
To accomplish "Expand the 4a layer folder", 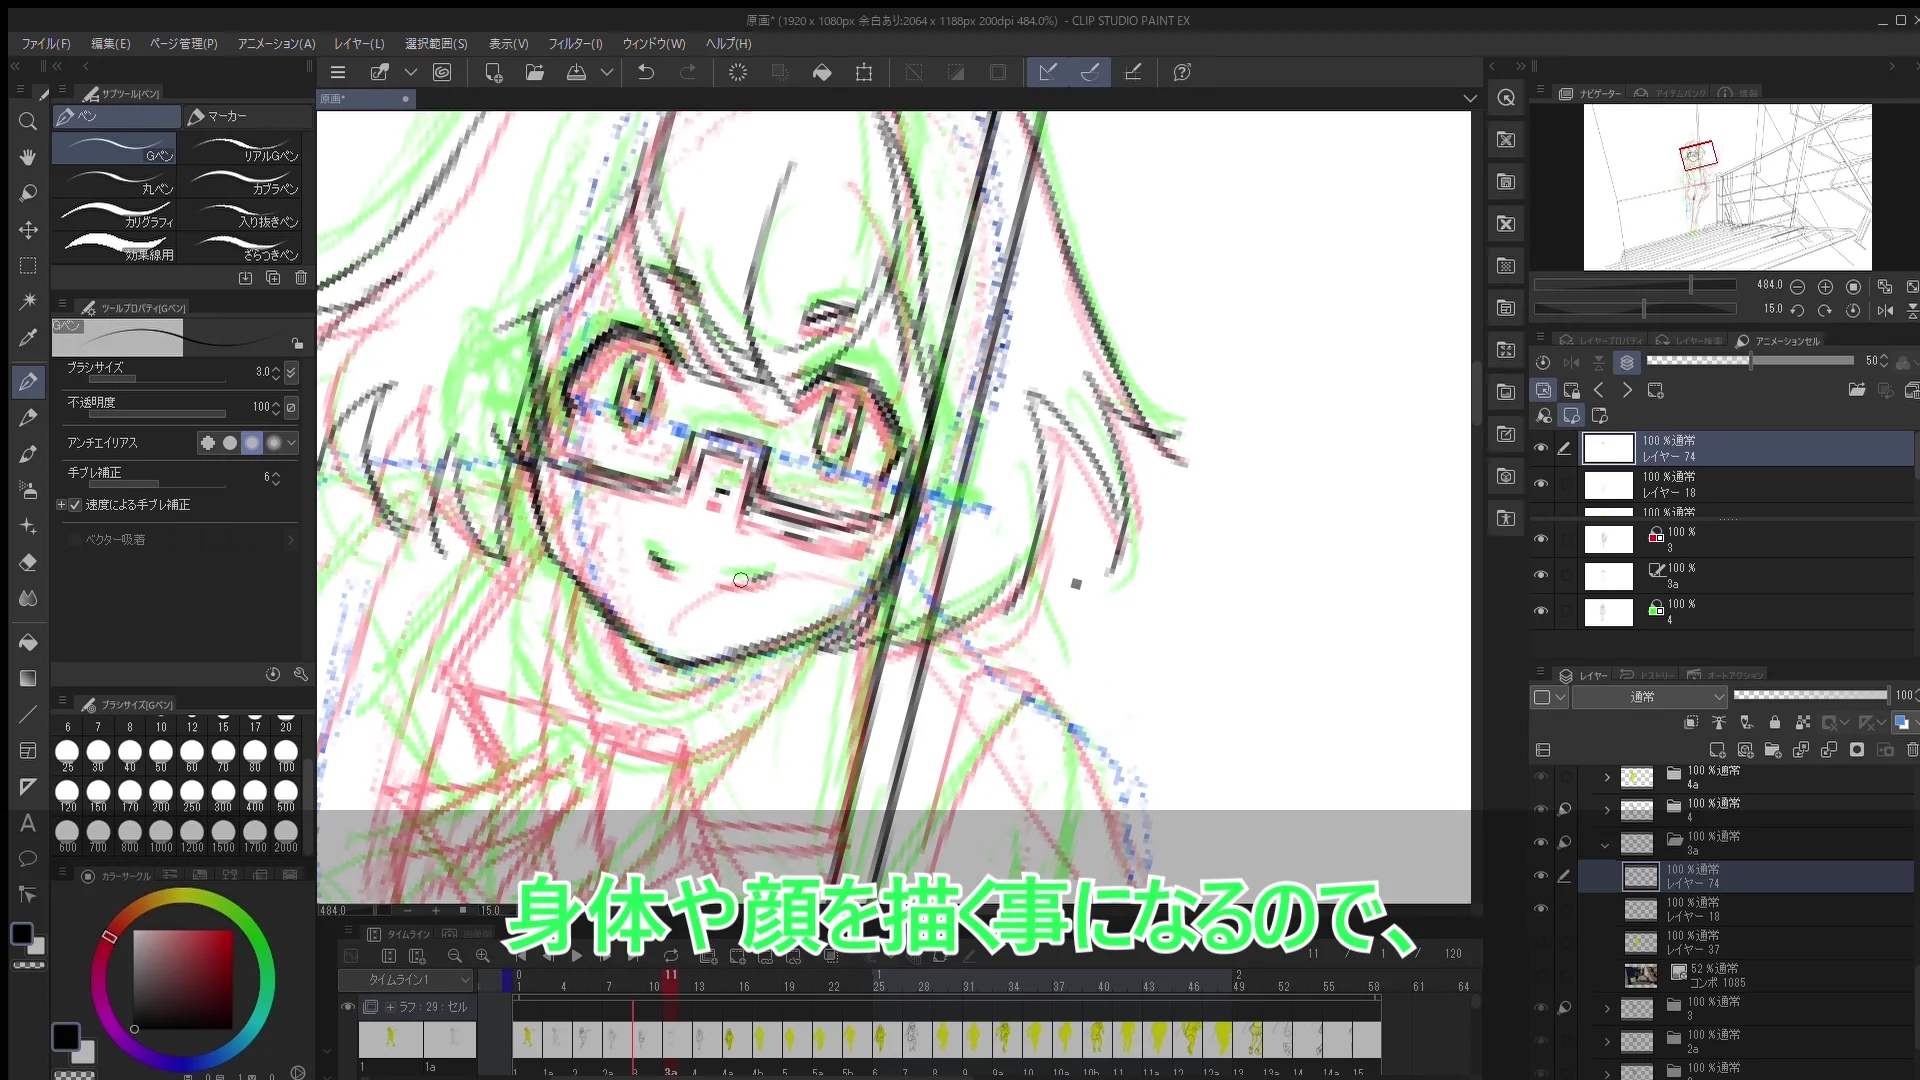I will pyautogui.click(x=1605, y=777).
